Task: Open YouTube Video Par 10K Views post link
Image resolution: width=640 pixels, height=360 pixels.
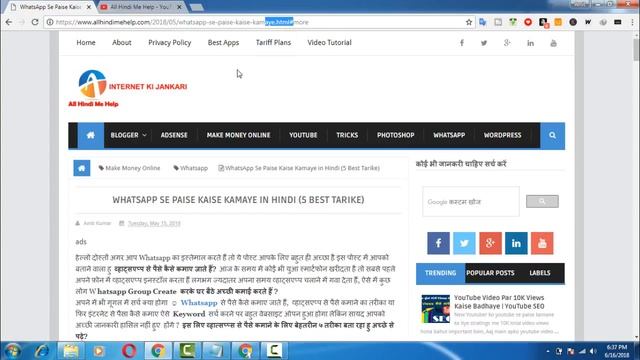Action: [x=499, y=302]
